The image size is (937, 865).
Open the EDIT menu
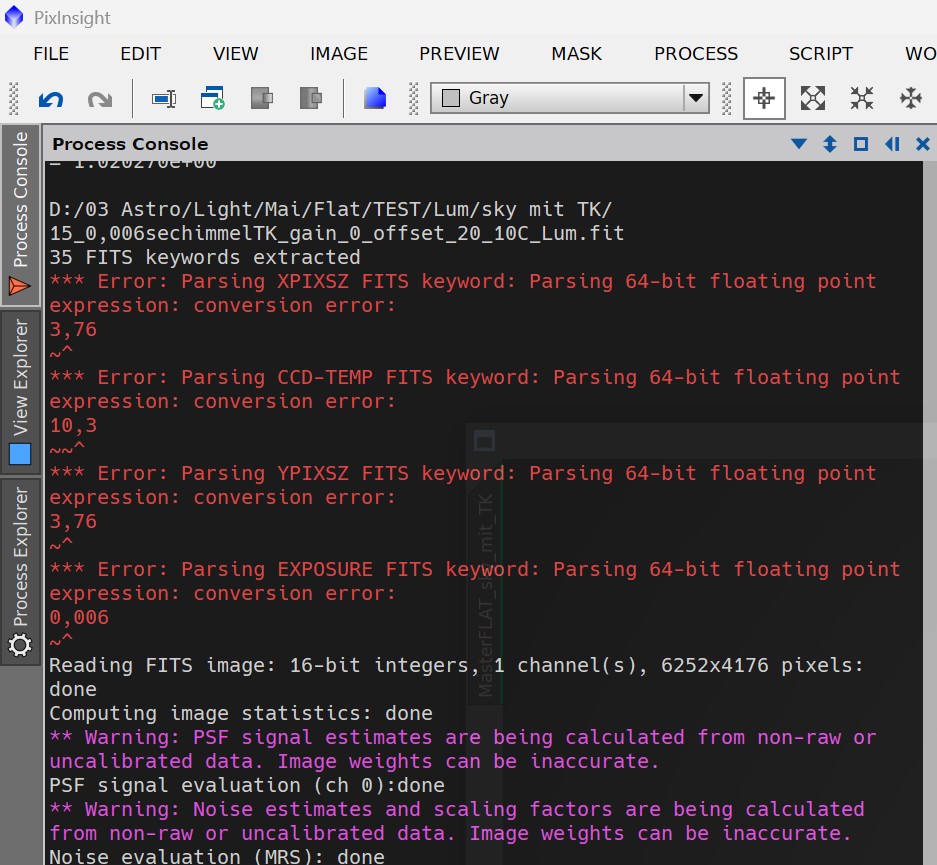140,54
